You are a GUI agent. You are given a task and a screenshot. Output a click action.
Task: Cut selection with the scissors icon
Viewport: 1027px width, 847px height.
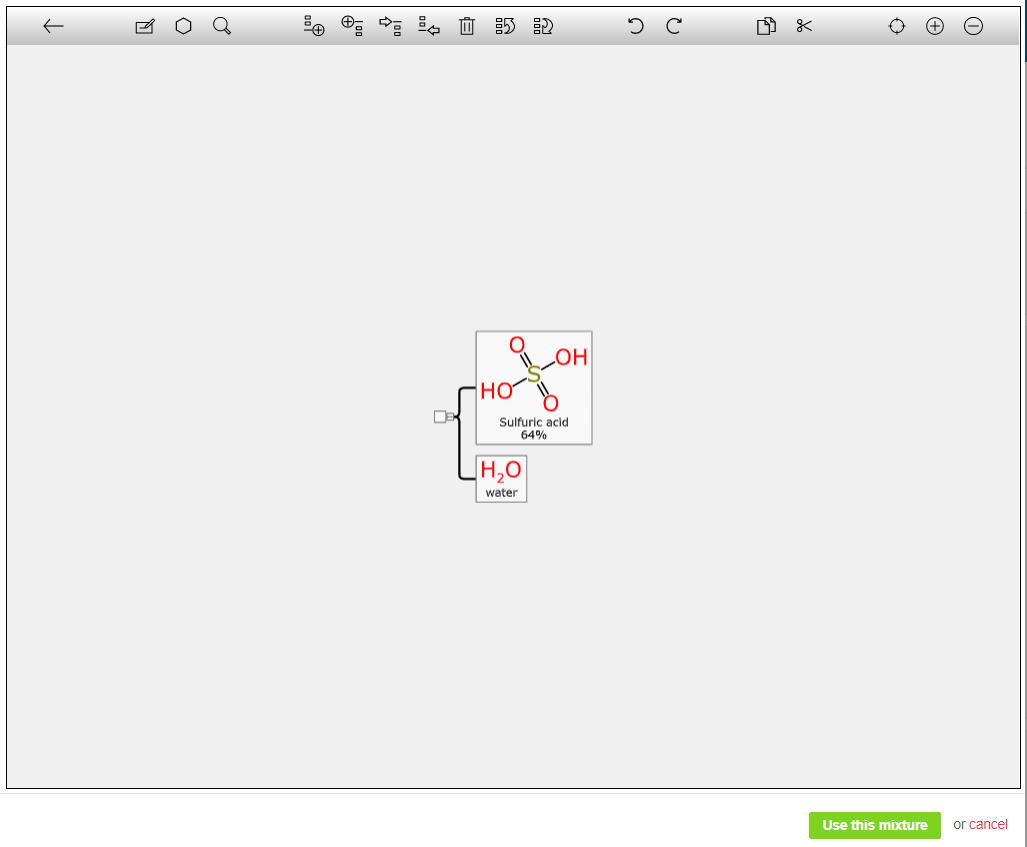click(x=804, y=26)
